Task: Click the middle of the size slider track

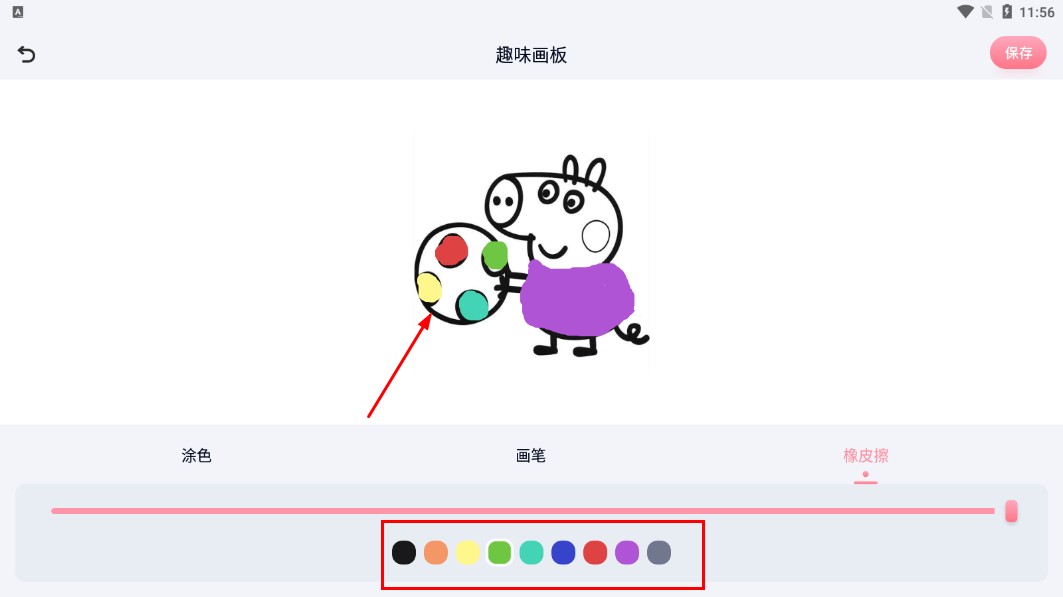Action: point(523,511)
